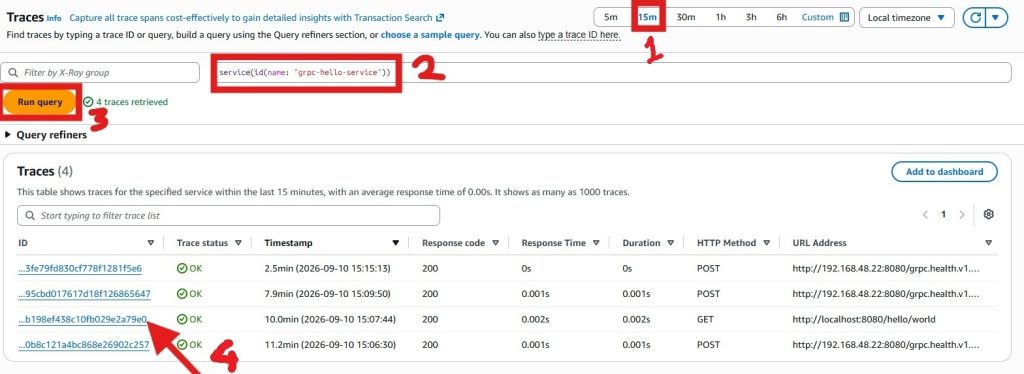Click the type a trace ID here link
The width and height of the screenshot is (1024, 374).
[579, 35]
